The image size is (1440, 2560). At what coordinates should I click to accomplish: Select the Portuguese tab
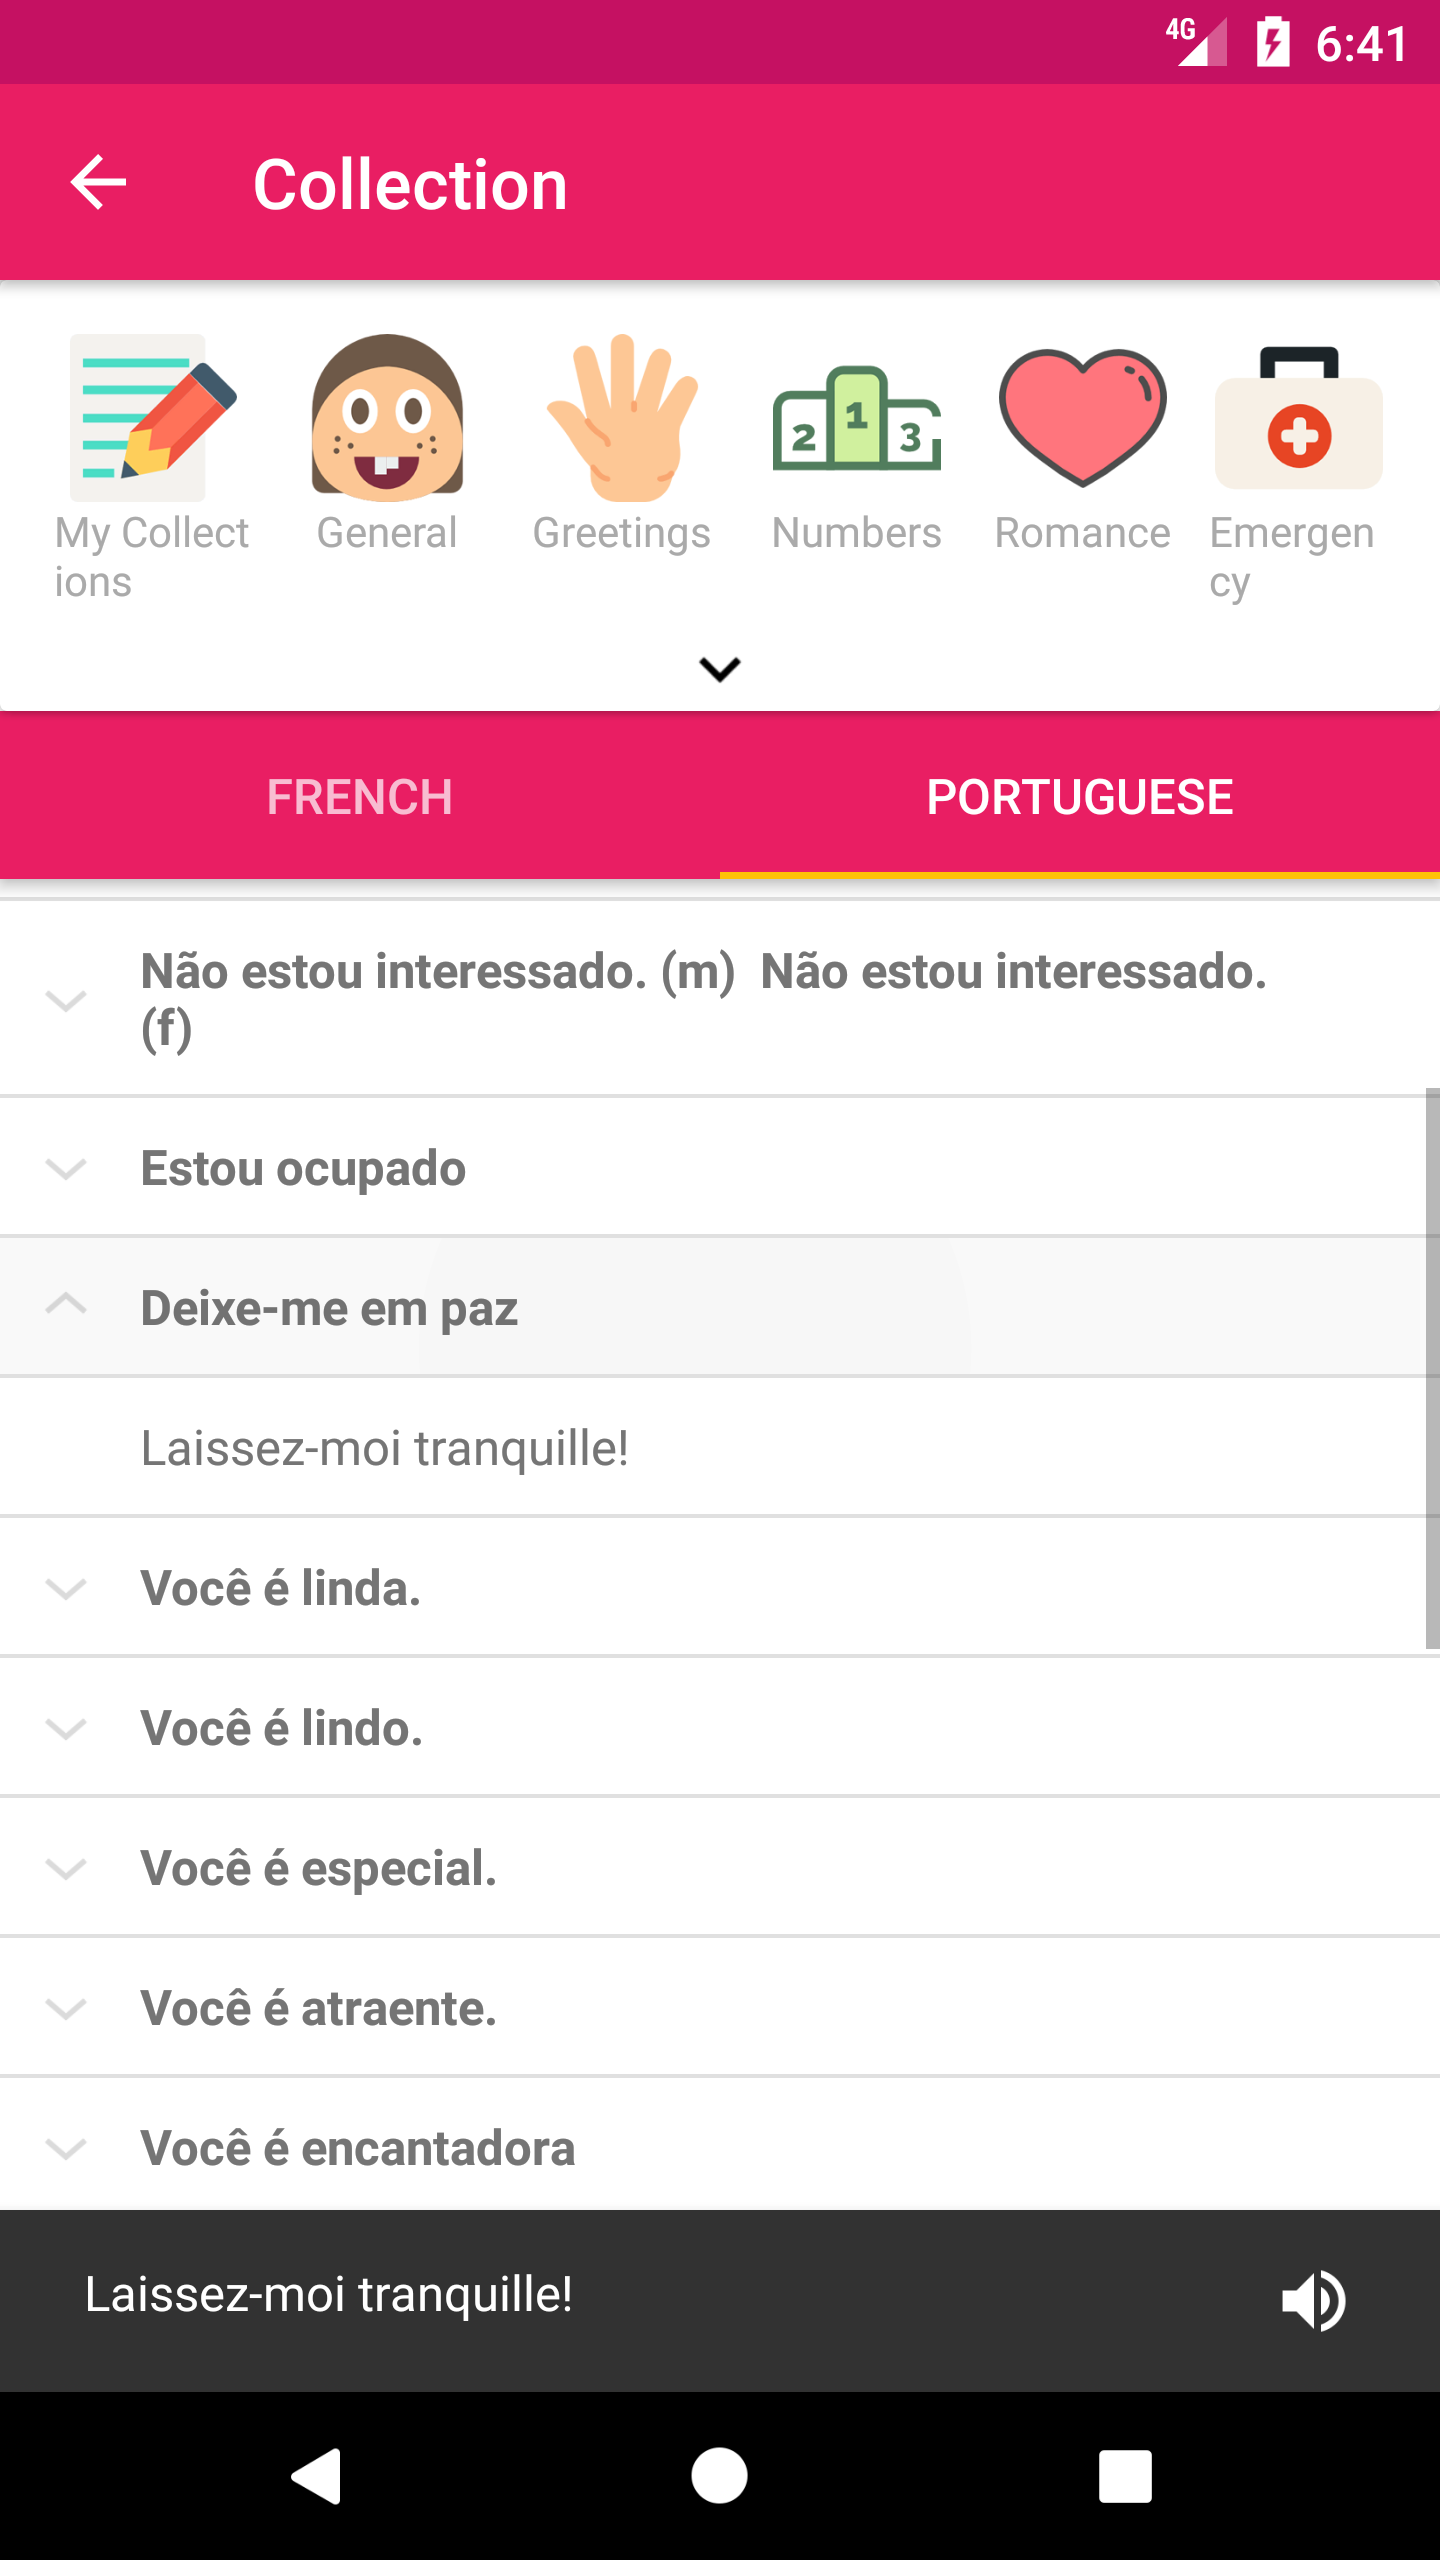click(x=1080, y=797)
